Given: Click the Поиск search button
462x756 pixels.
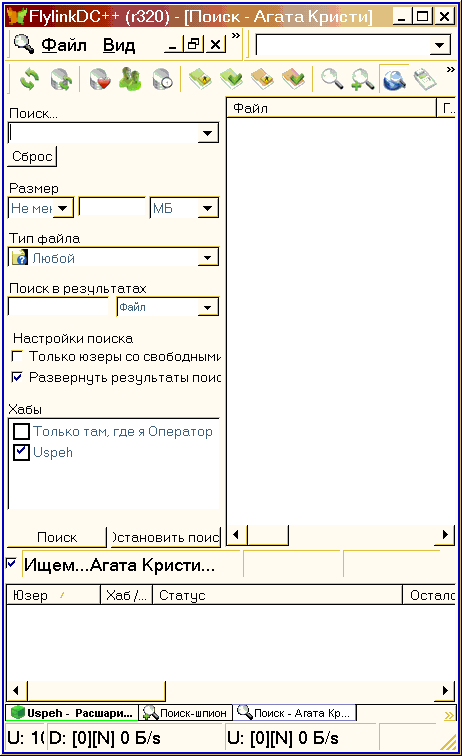Looking at the screenshot, I should (x=57, y=537).
